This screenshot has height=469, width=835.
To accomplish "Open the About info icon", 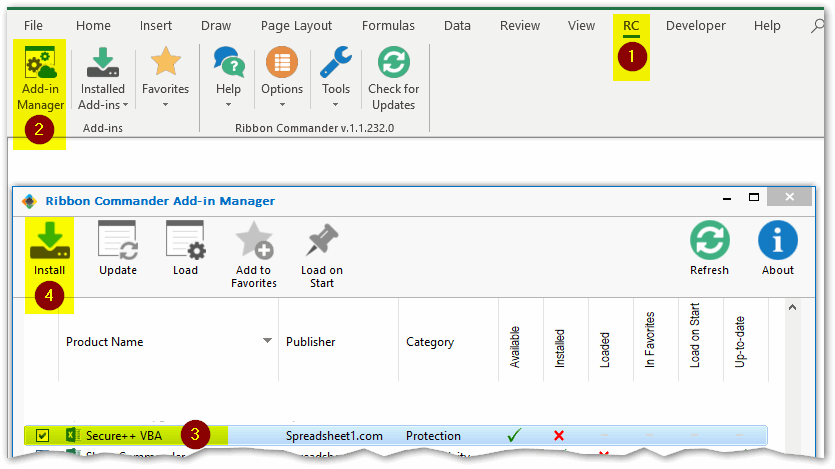I will point(777,240).
